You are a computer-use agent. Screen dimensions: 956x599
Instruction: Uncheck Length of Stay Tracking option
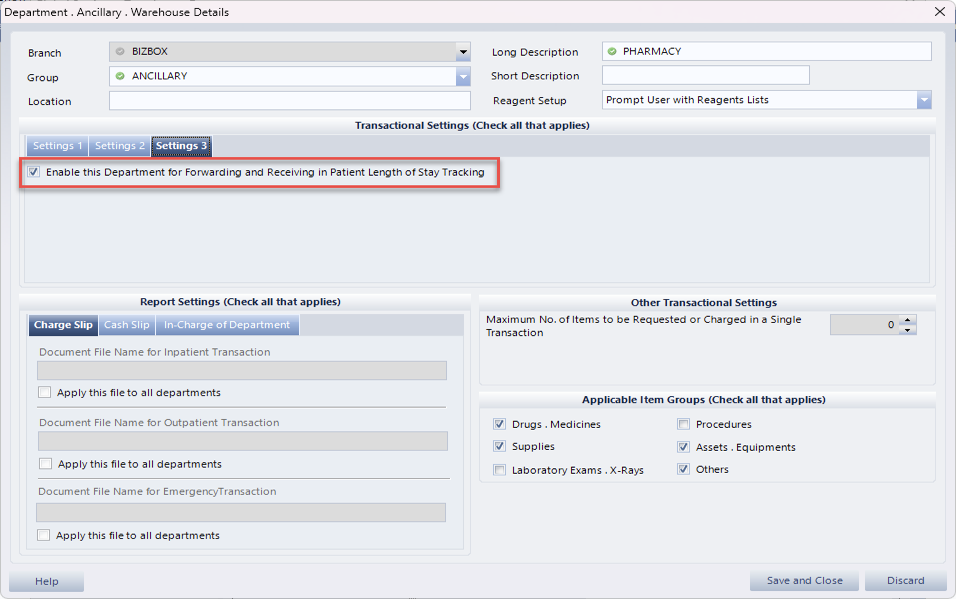tap(34, 172)
